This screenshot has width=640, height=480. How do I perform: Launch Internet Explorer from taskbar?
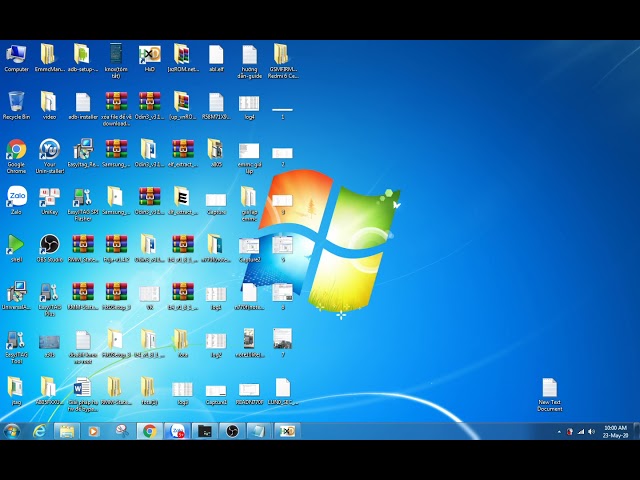click(40, 431)
